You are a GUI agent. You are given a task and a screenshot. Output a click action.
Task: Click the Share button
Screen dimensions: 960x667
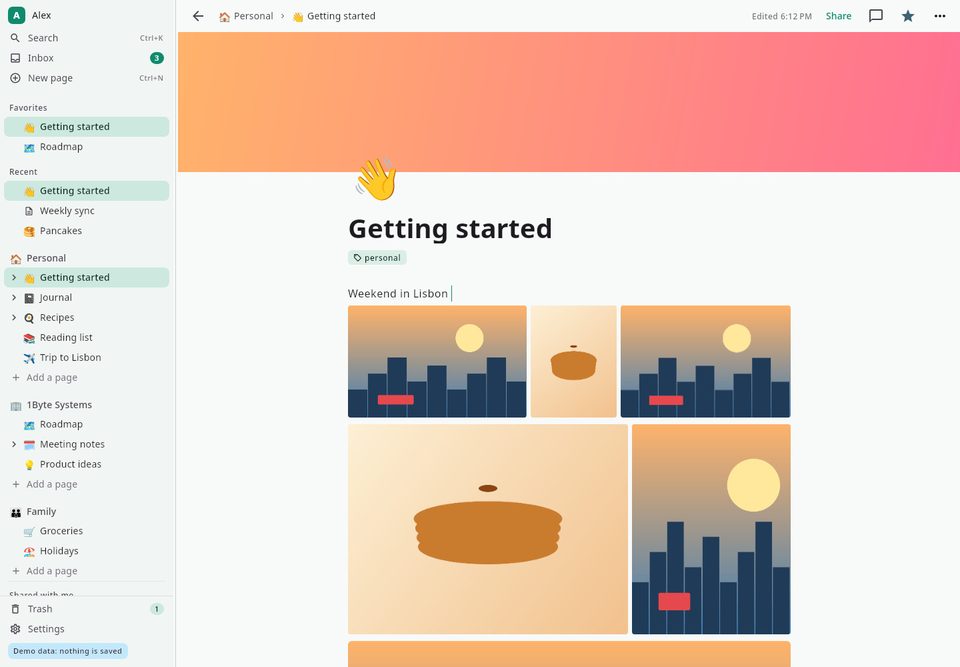[x=838, y=16]
